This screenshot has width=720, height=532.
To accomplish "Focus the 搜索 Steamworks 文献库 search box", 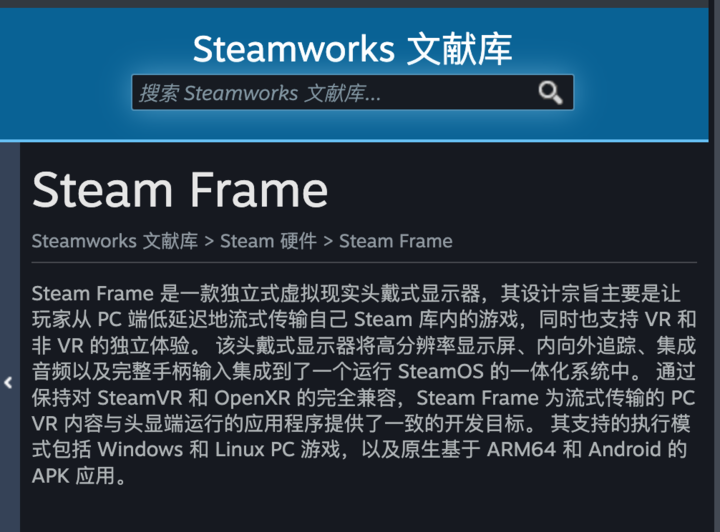I will pos(352,93).
